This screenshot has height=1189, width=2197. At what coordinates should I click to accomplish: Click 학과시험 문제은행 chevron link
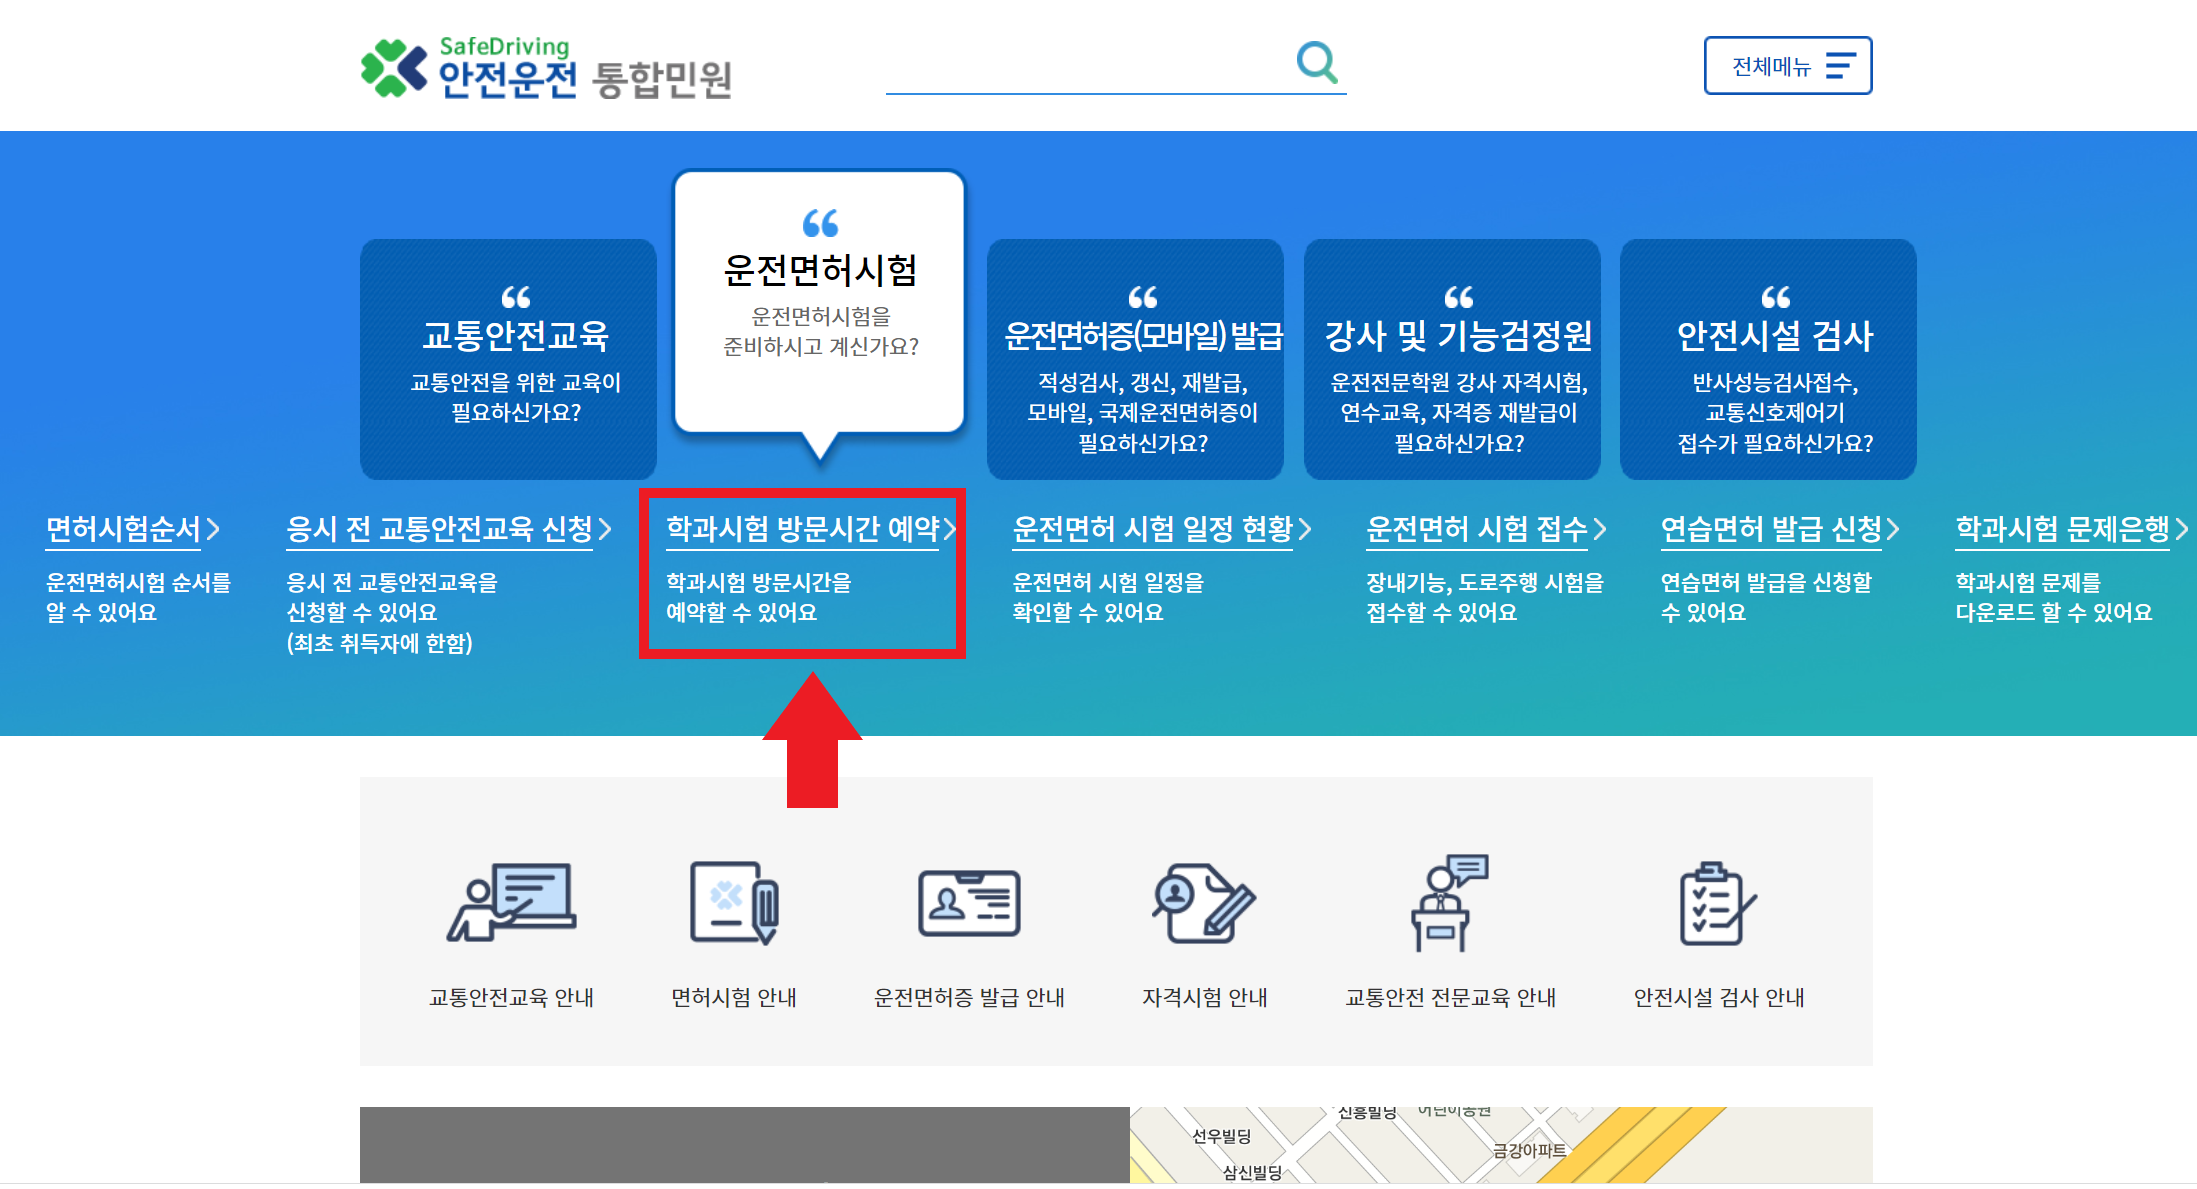pyautogui.click(x=2063, y=529)
